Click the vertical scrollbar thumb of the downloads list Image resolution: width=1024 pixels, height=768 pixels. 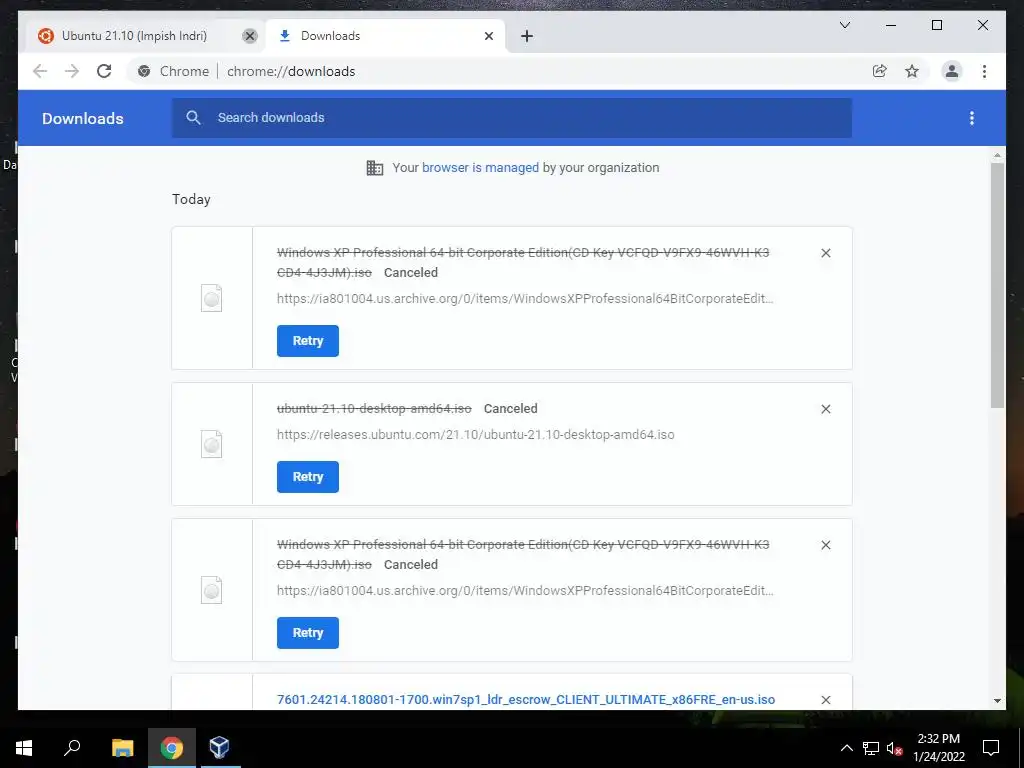point(997,285)
